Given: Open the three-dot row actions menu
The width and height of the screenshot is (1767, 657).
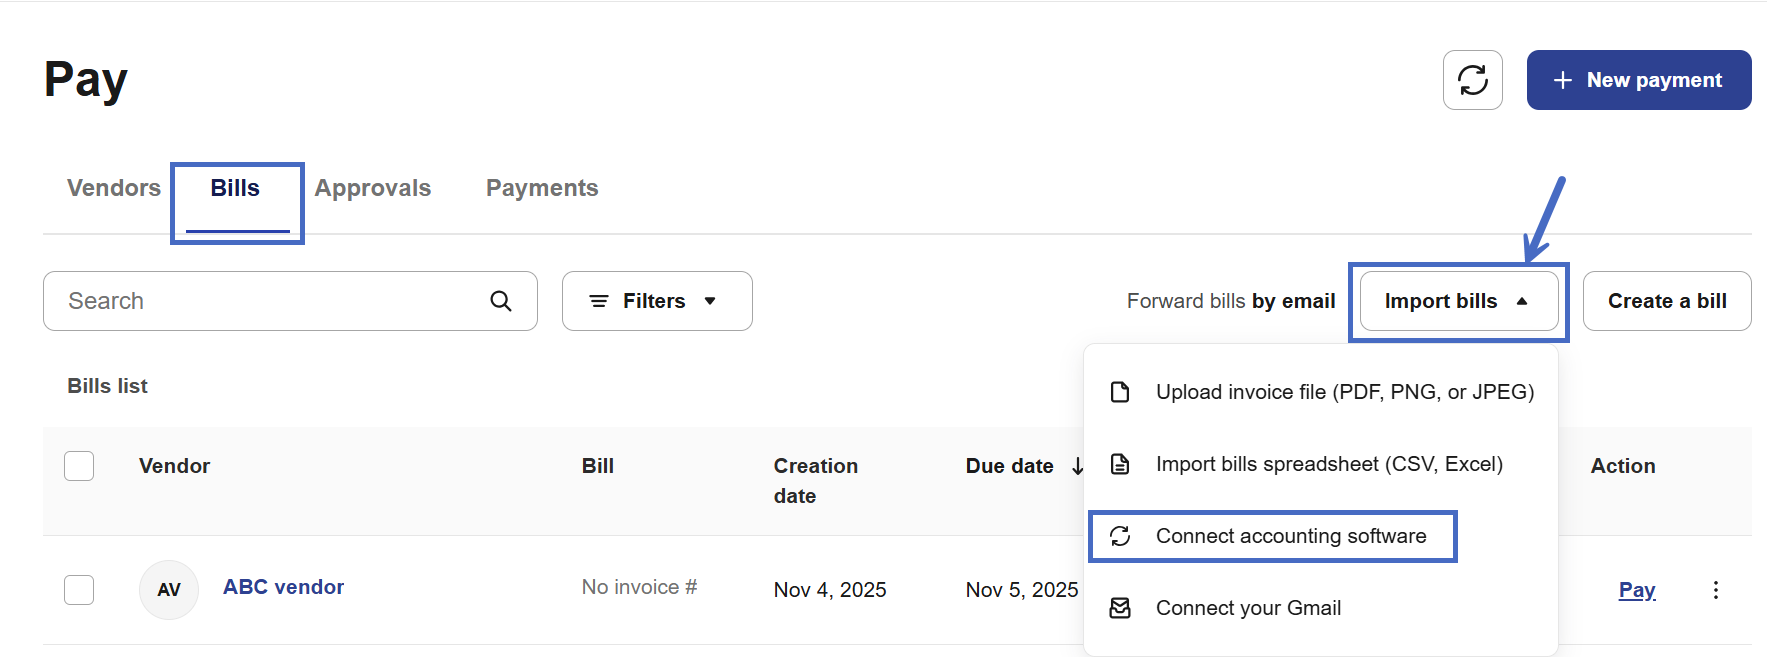Looking at the screenshot, I should [x=1715, y=590].
